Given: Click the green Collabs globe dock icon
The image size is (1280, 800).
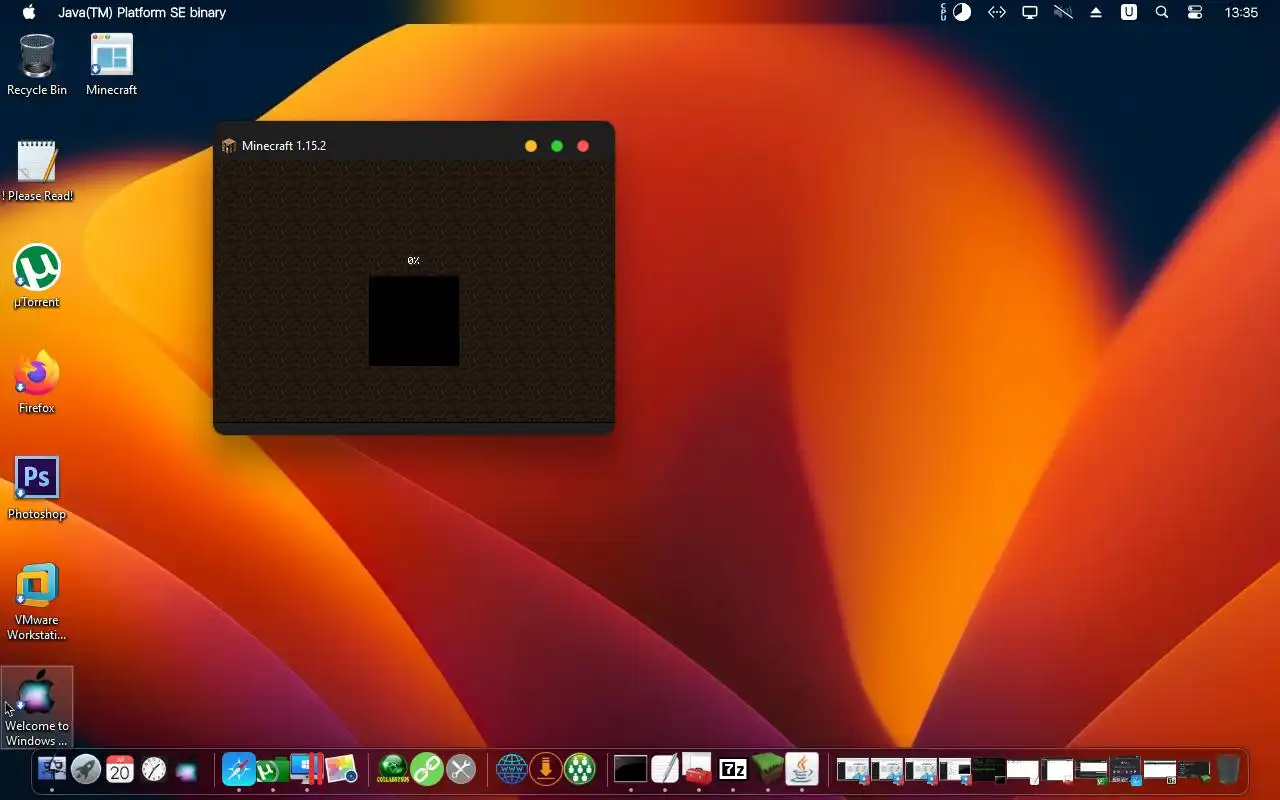Looking at the screenshot, I should 393,769.
